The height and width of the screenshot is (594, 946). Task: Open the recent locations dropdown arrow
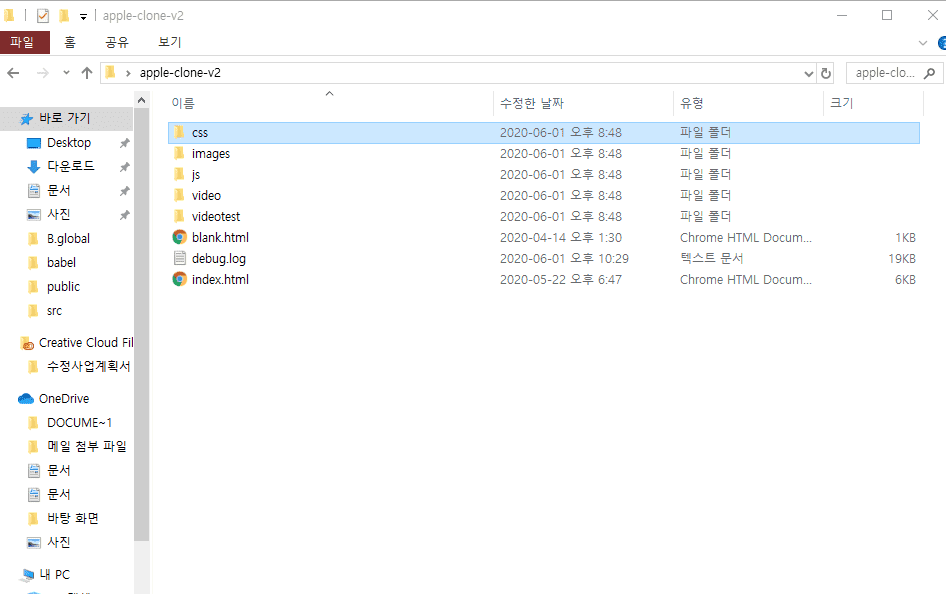point(66,73)
